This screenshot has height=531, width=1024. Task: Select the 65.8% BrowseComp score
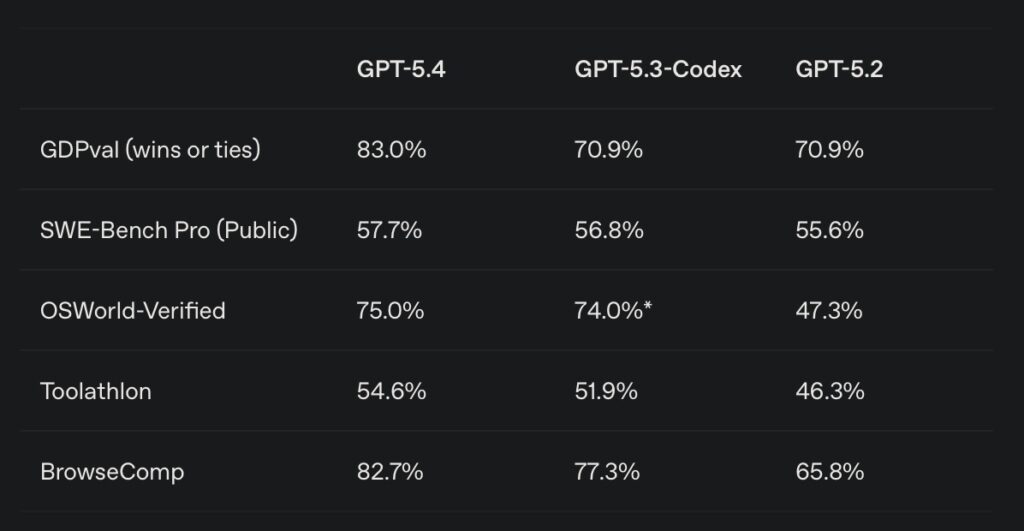pyautogui.click(x=829, y=471)
